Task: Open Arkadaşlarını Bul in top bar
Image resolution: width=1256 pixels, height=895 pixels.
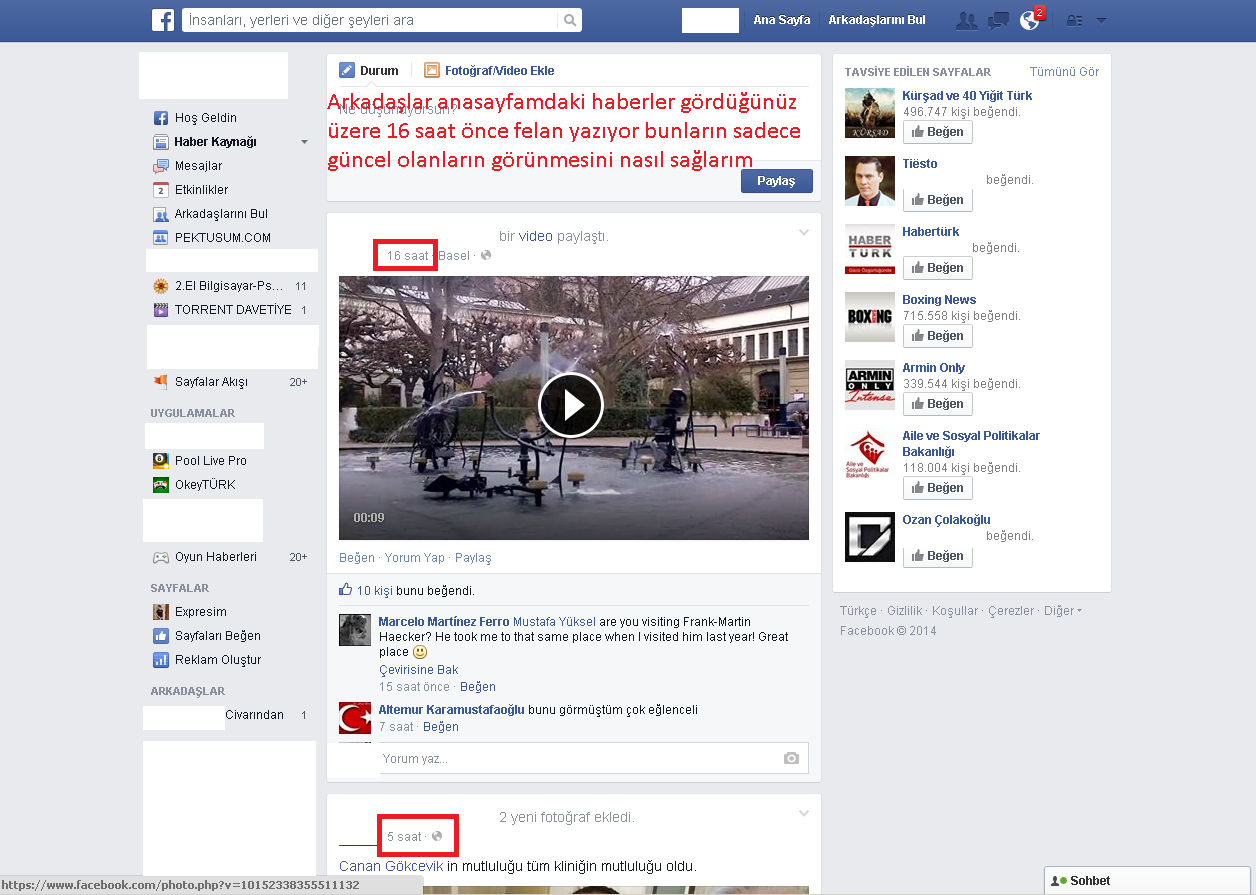Action: (877, 20)
